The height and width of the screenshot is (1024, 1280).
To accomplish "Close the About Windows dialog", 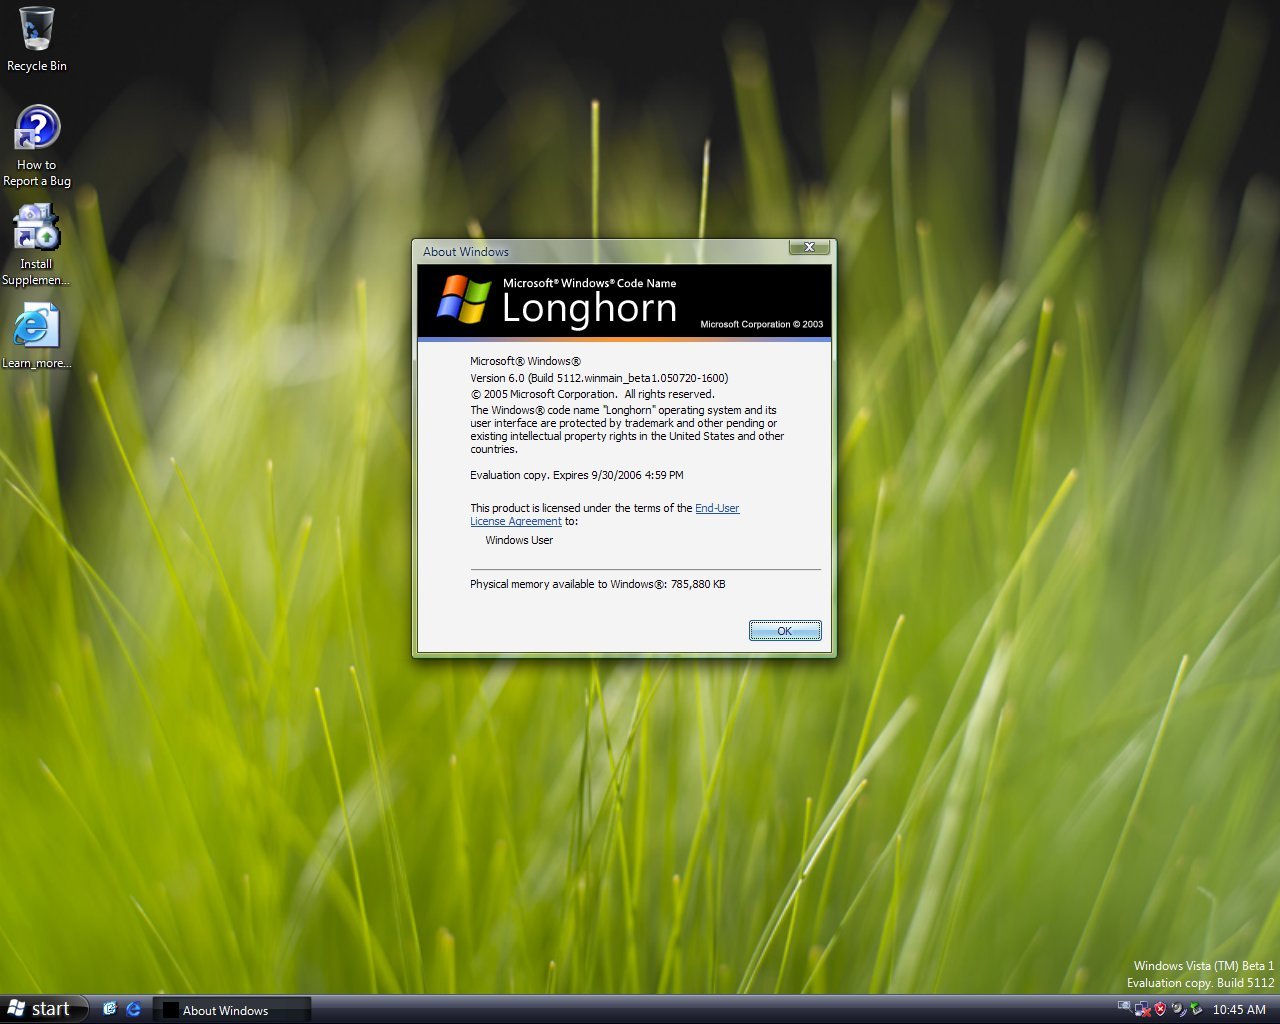I will tap(809, 247).
